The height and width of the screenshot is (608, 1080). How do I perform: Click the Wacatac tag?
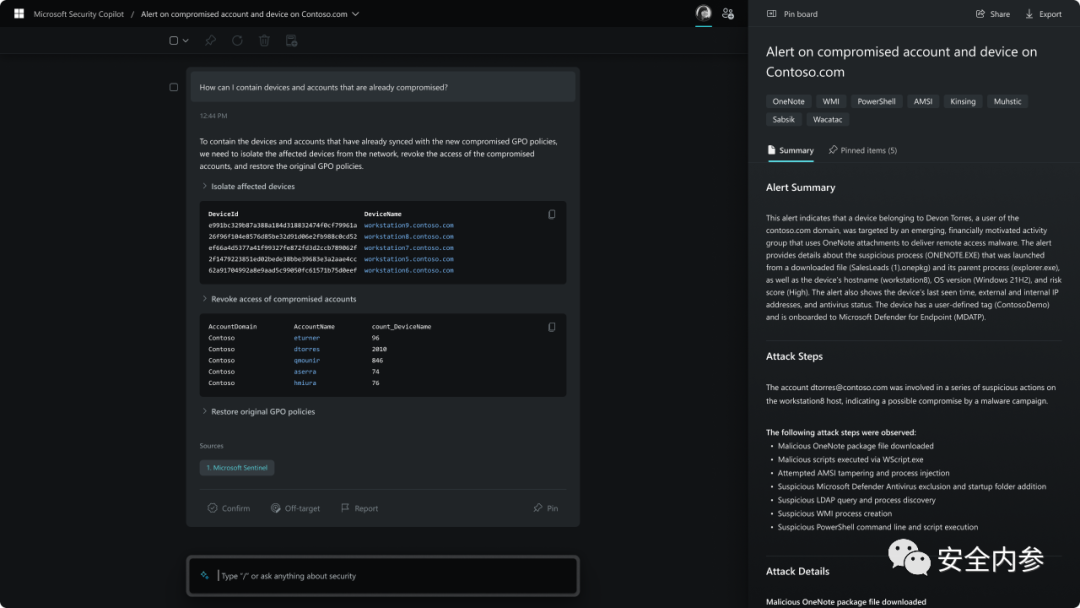[827, 119]
